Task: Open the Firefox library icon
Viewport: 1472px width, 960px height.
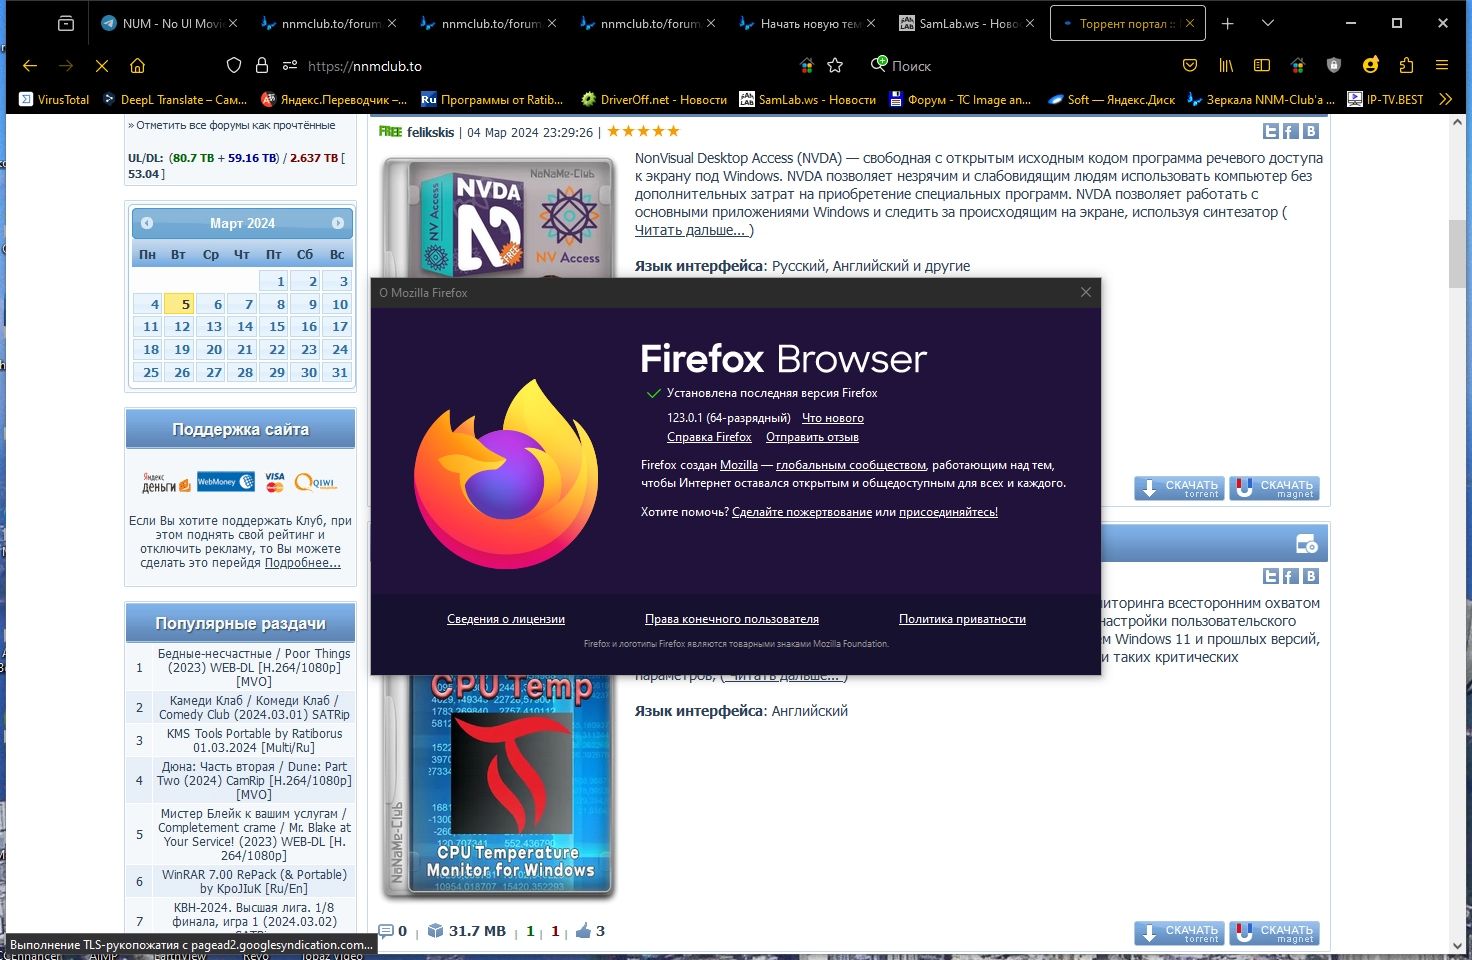Action: coord(1226,65)
